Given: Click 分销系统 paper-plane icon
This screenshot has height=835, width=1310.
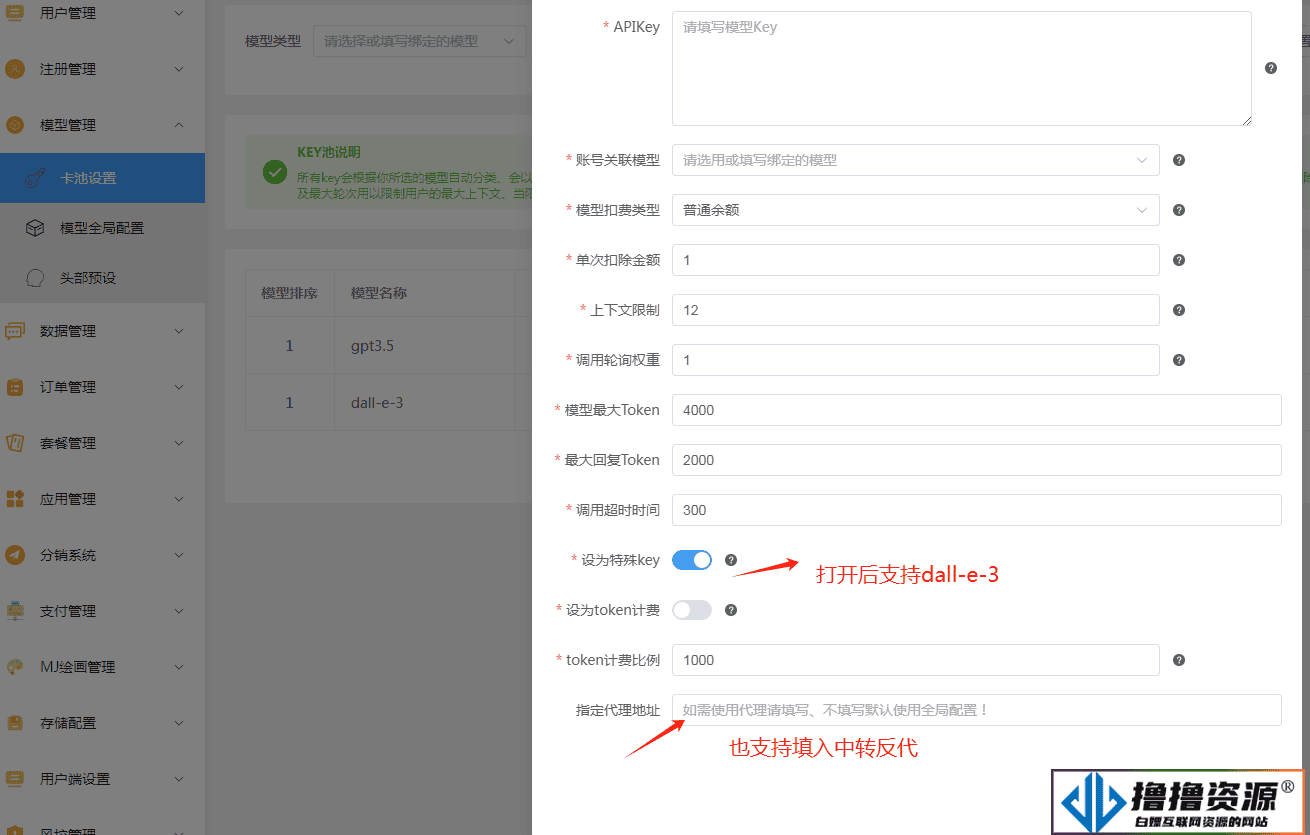Looking at the screenshot, I should point(14,555).
